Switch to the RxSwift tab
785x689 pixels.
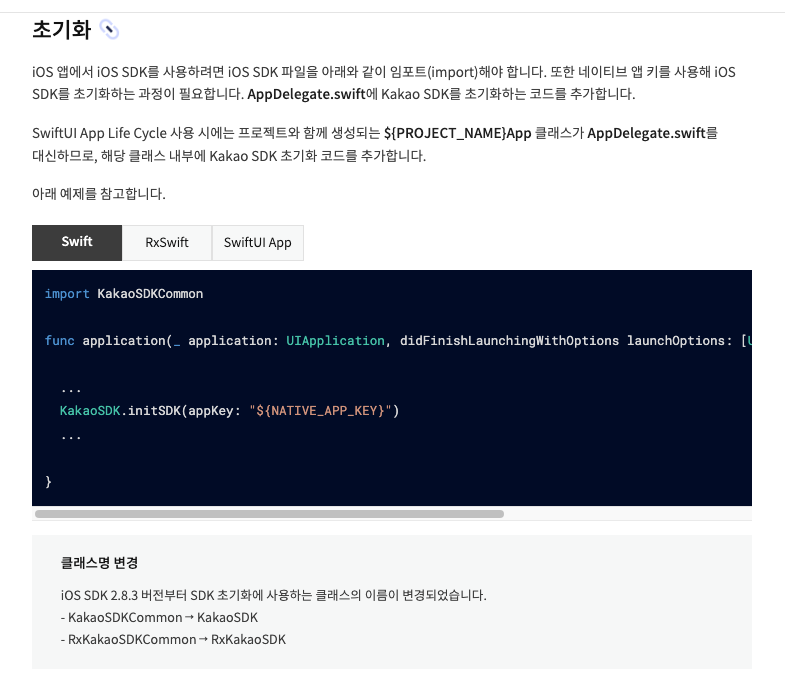tap(167, 242)
